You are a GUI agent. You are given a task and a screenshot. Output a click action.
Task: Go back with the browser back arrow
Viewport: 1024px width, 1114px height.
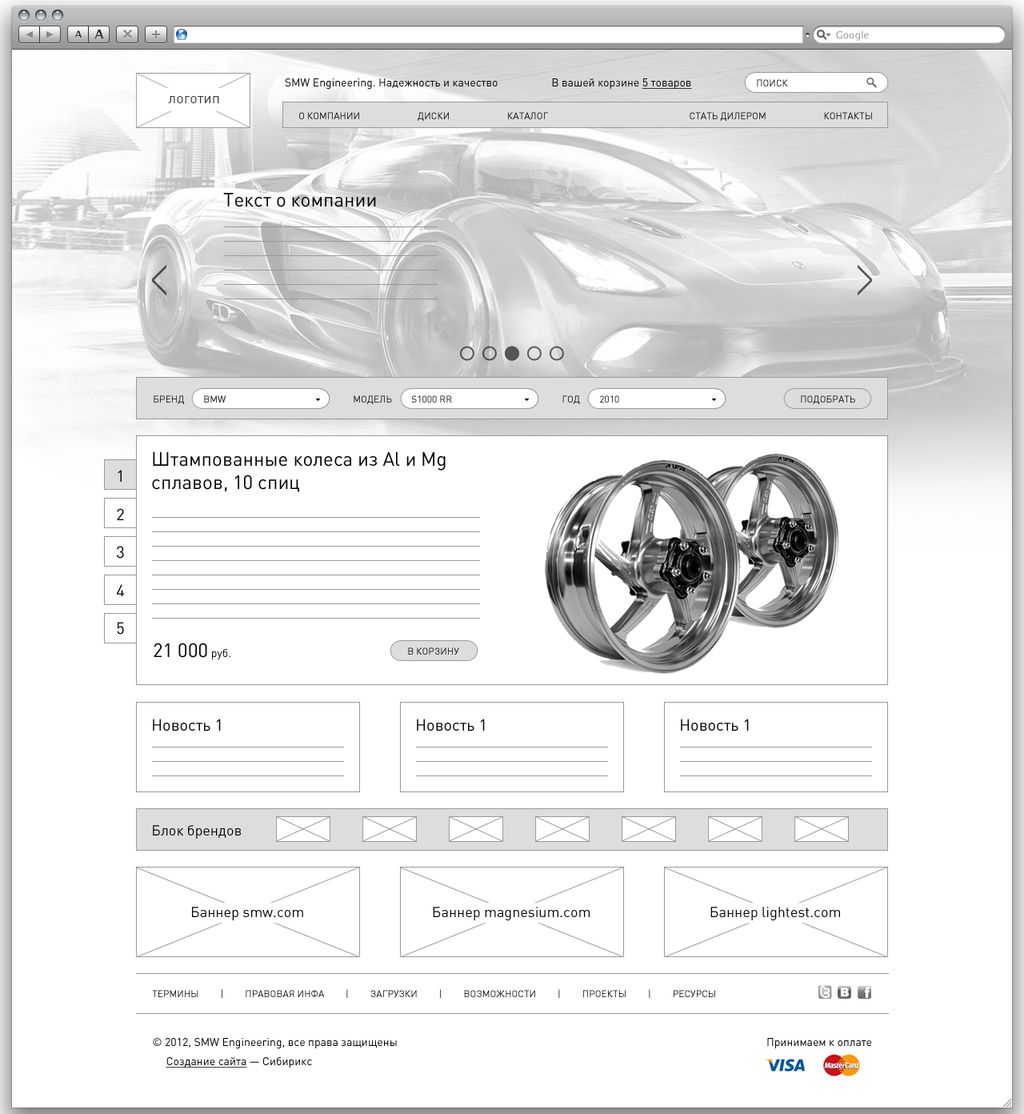click(x=29, y=34)
